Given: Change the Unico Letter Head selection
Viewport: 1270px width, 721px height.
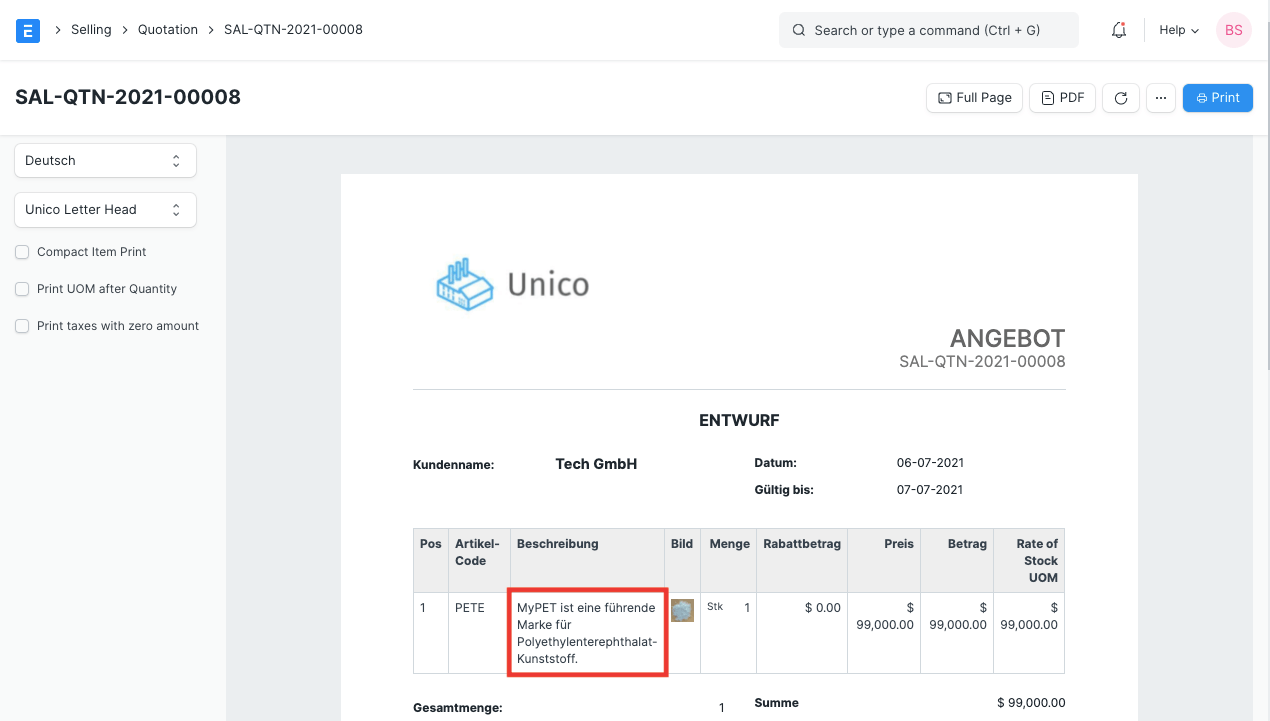Looking at the screenshot, I should pyautogui.click(x=105, y=210).
